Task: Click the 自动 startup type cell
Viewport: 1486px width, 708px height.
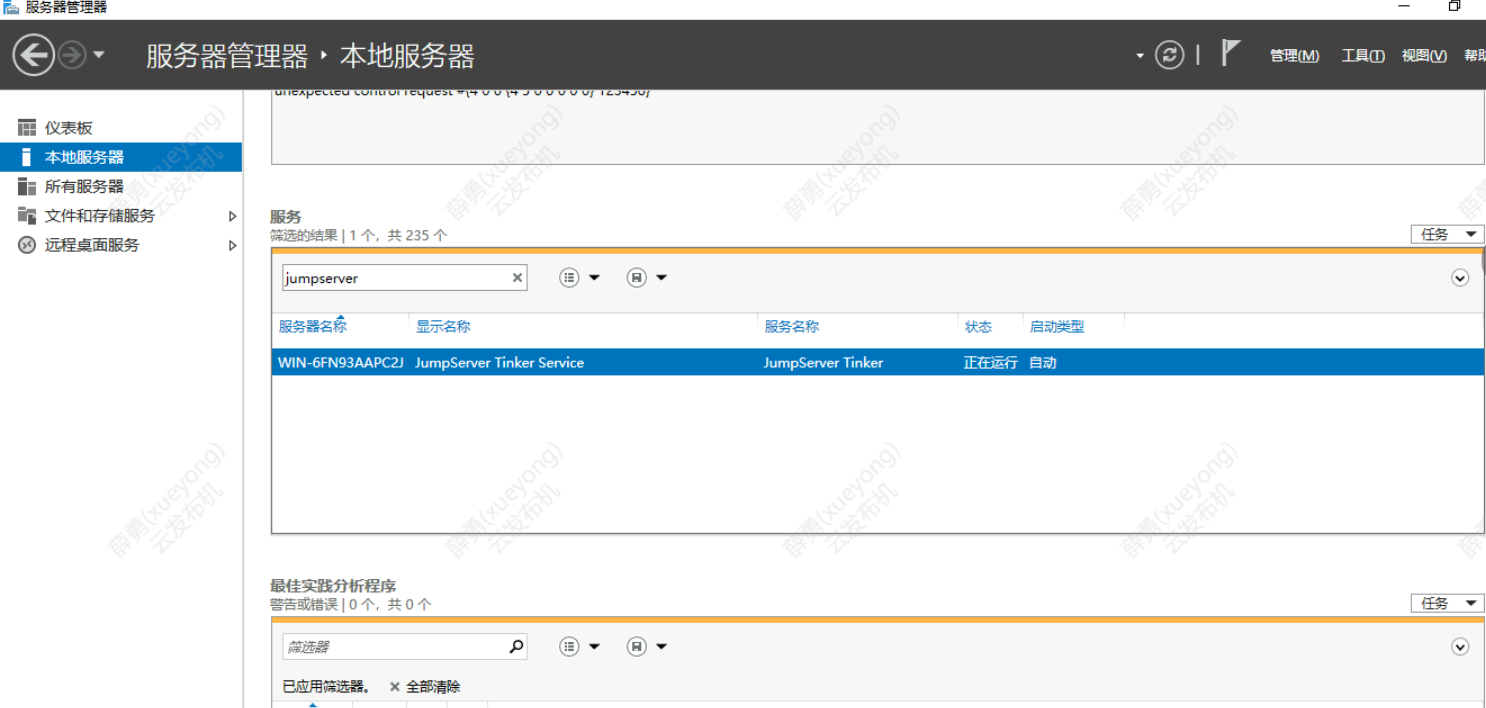Action: coord(1043,363)
